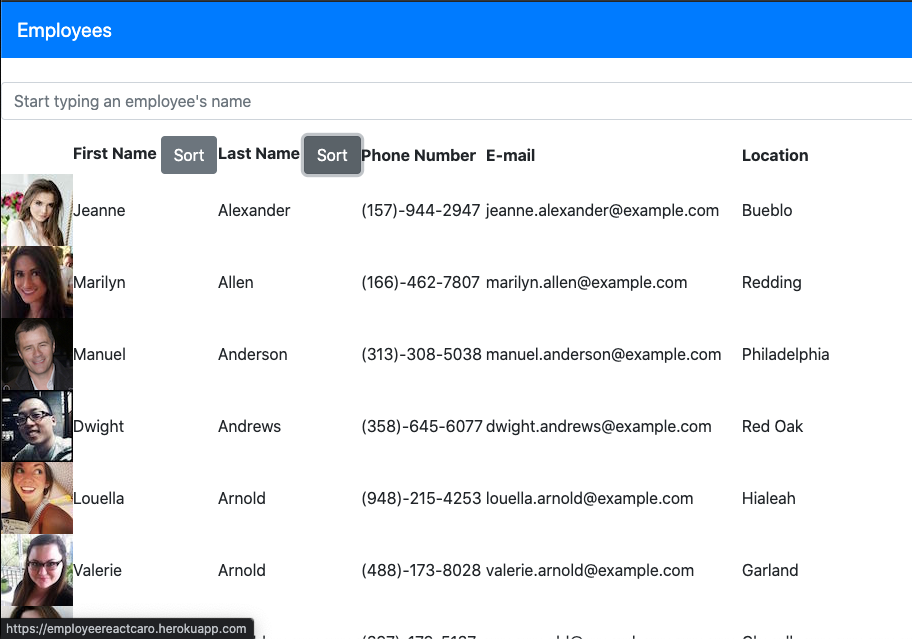Screen dimensions: 912x639
Task: Click email dwight.andrews@example.com
Action: click(598, 427)
